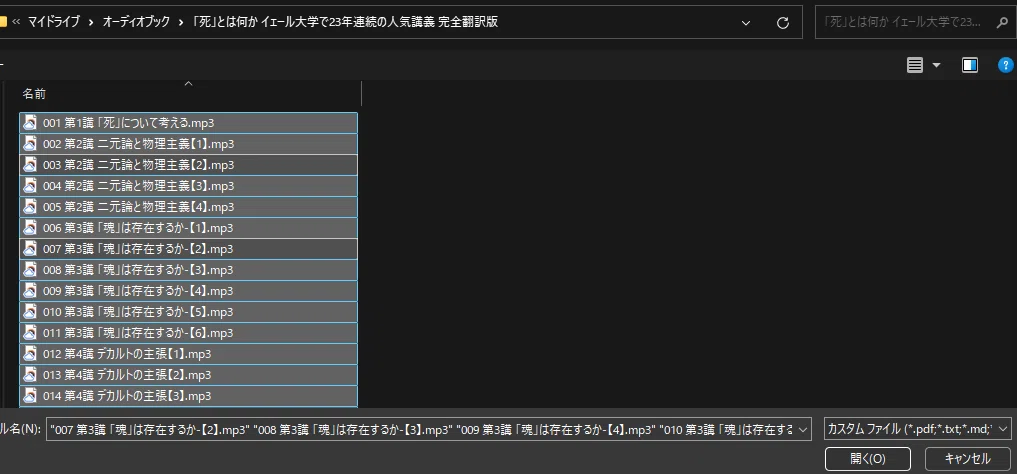1017x474 pixels.
Task: Click the mp3 icon of file 002
Action: [x=30, y=143]
